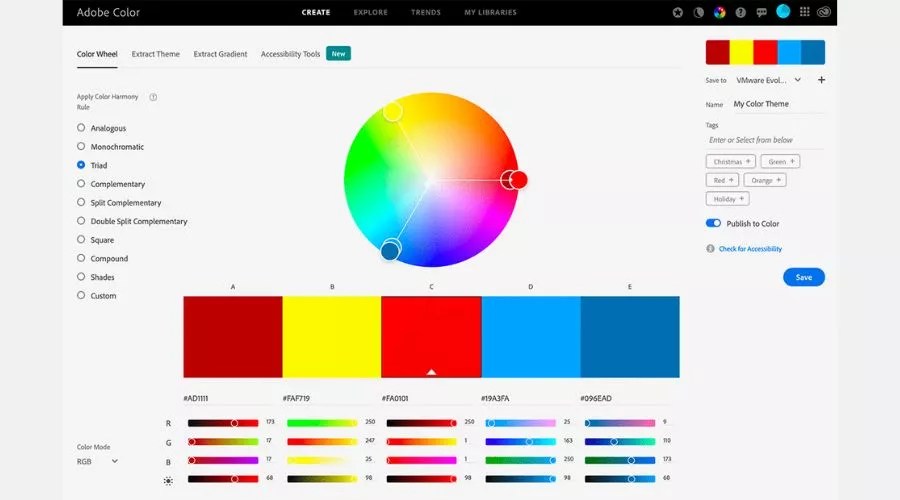Click the white base-color triangle in swatch C

pos(431,372)
